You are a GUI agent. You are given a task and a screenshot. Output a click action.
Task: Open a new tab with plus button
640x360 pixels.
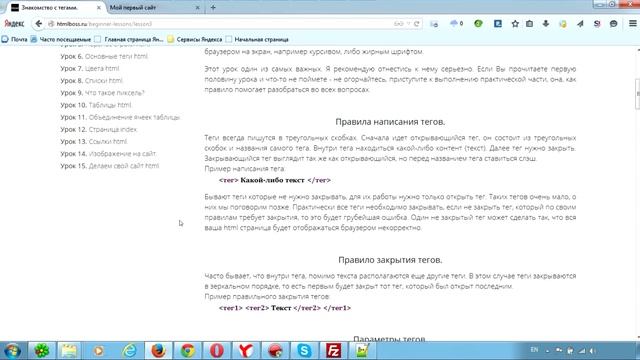pos(213,7)
